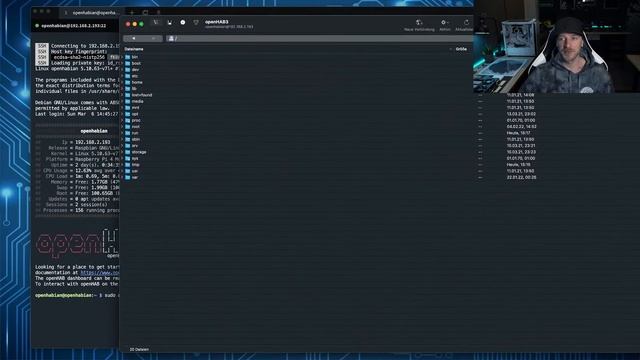Image resolution: width=640 pixels, height=360 pixels.
Task: Open the Bonjour view icon in toolbar
Action: tap(196, 22)
